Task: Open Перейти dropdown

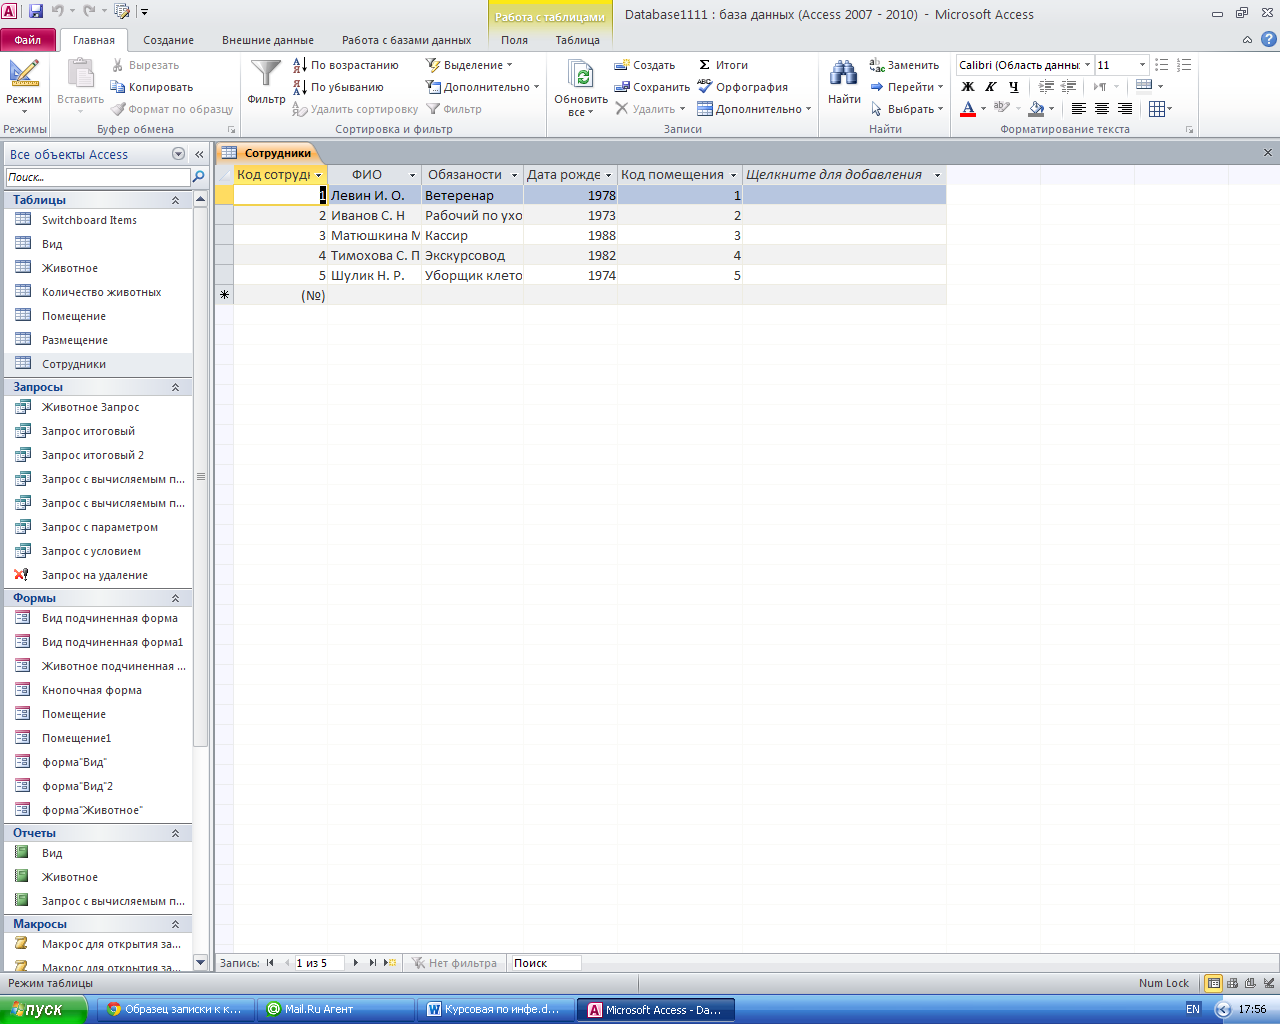Action: (x=906, y=87)
